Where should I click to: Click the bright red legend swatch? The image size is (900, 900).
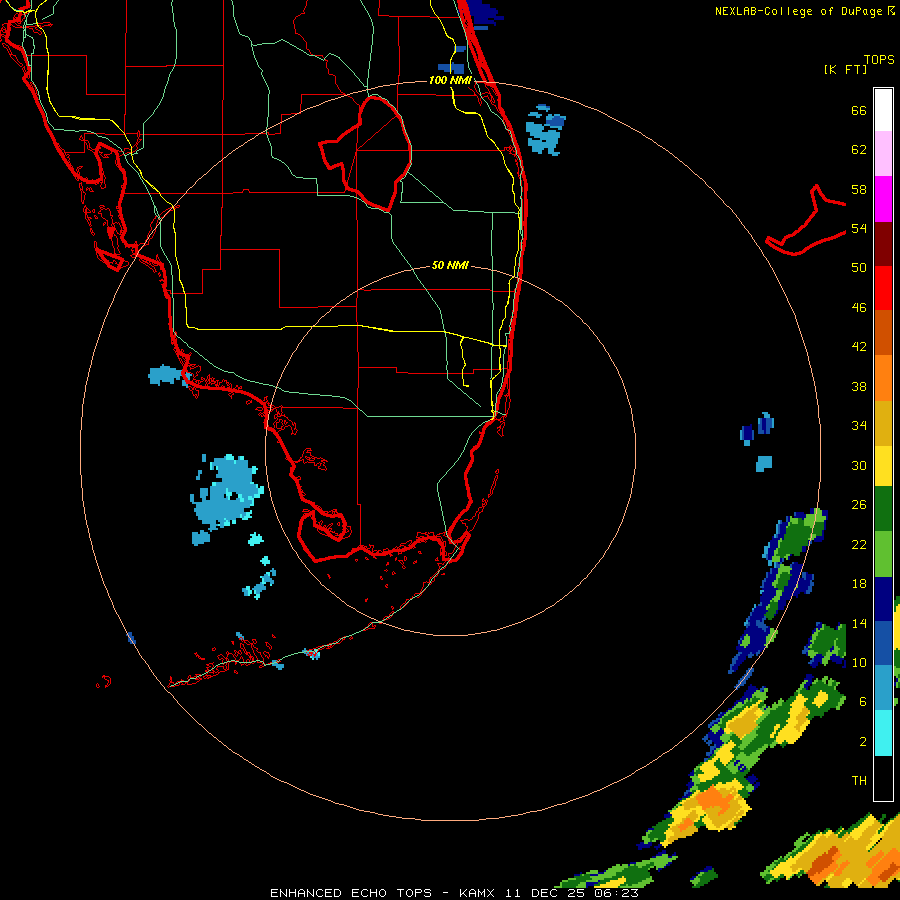tap(883, 288)
